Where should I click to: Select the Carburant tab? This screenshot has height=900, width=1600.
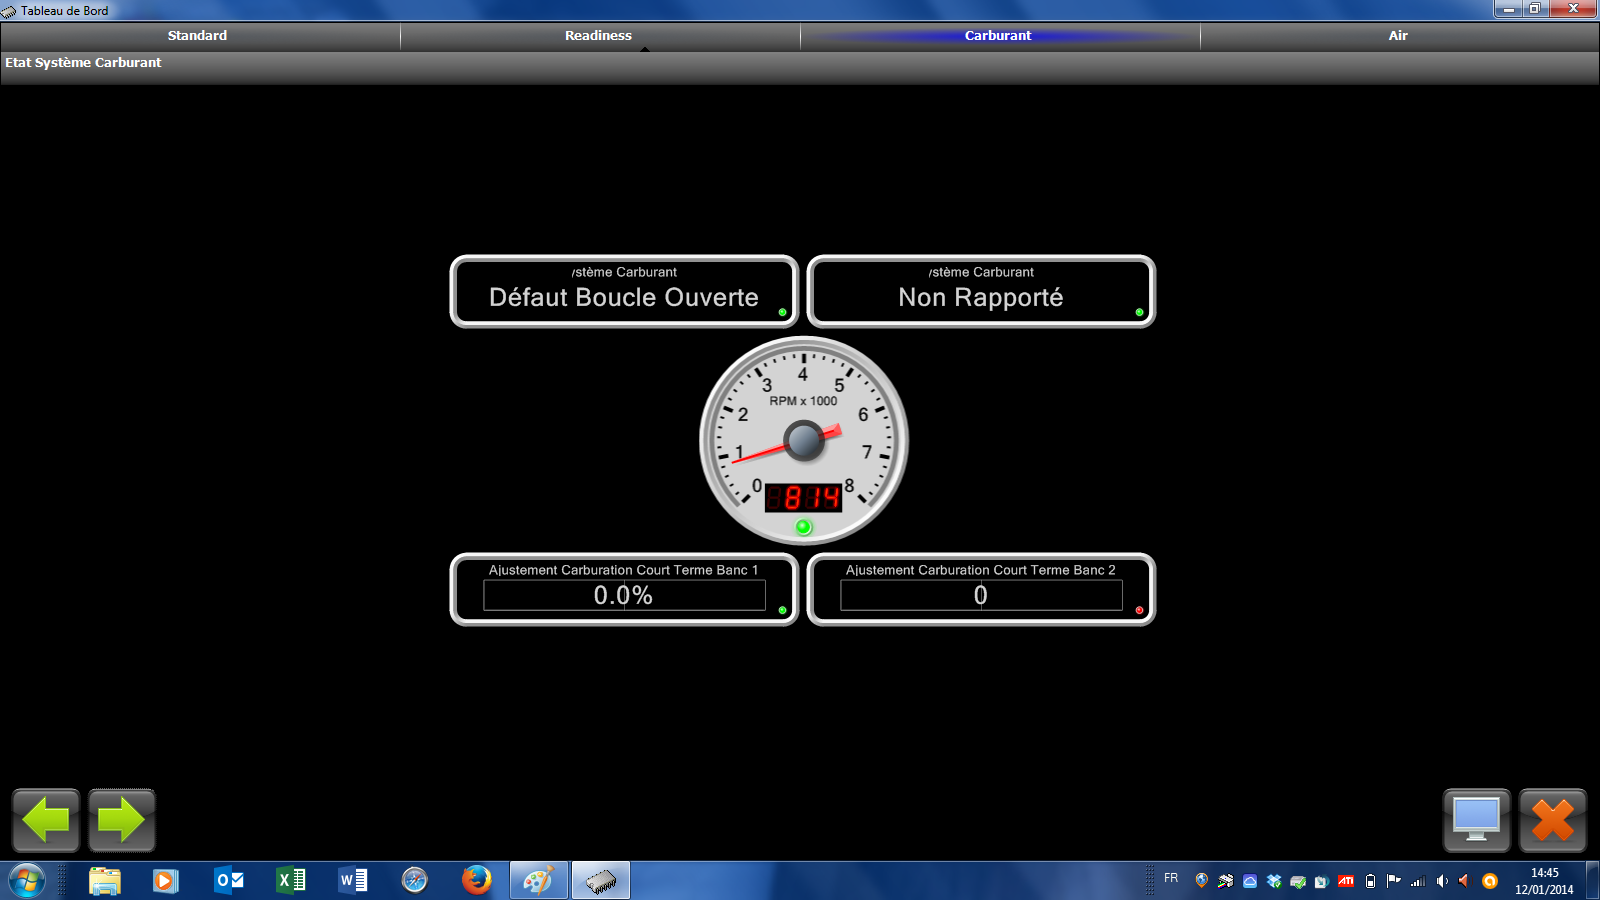click(998, 36)
